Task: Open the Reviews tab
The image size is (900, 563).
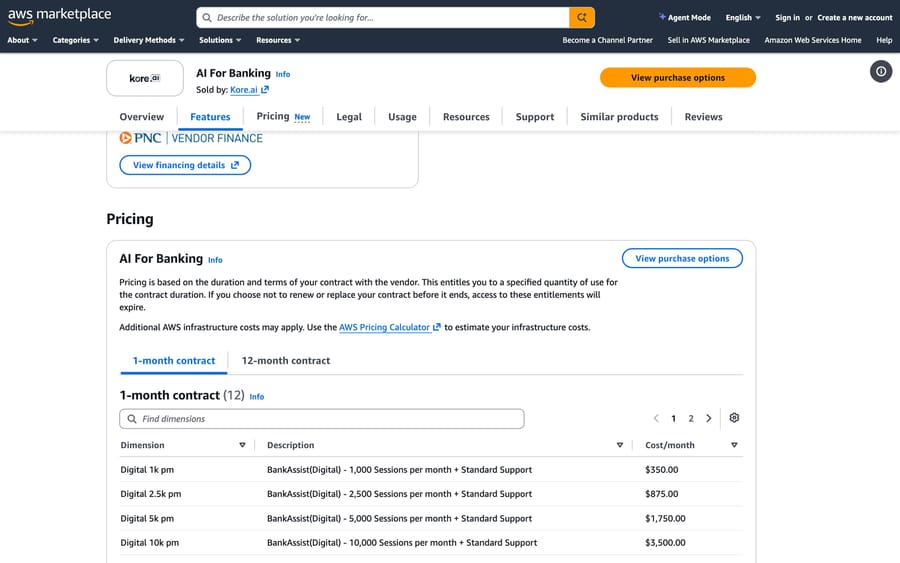Action: click(703, 117)
